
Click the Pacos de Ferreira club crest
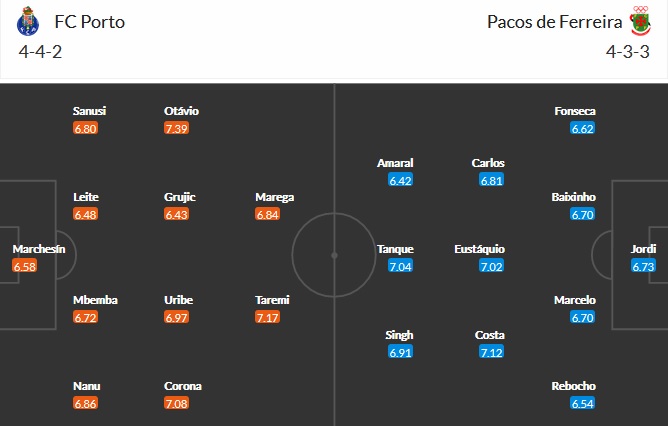tap(641, 20)
